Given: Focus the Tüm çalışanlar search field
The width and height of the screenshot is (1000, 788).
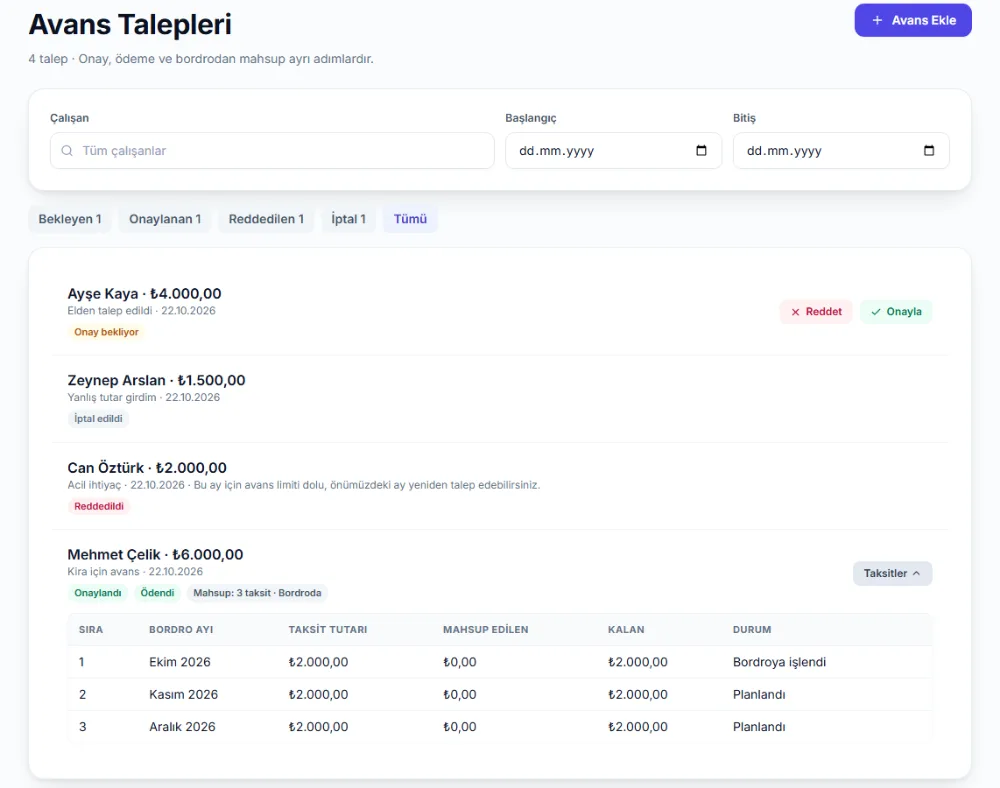Looking at the screenshot, I should [x=272, y=150].
